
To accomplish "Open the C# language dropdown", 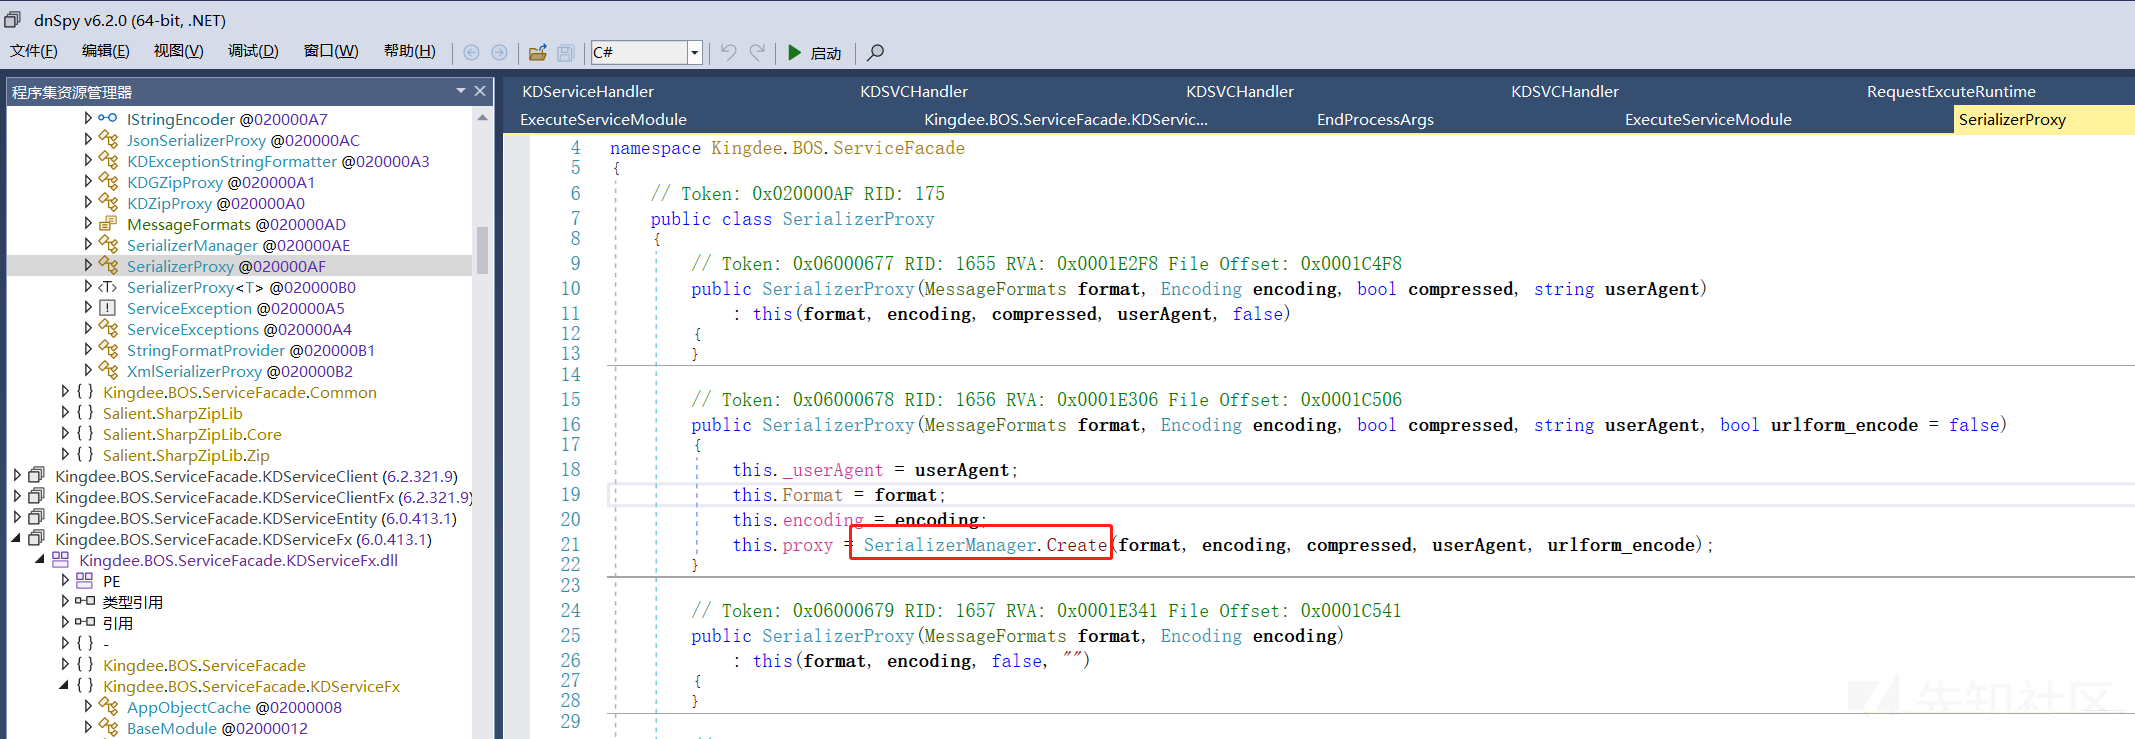I will click(694, 52).
